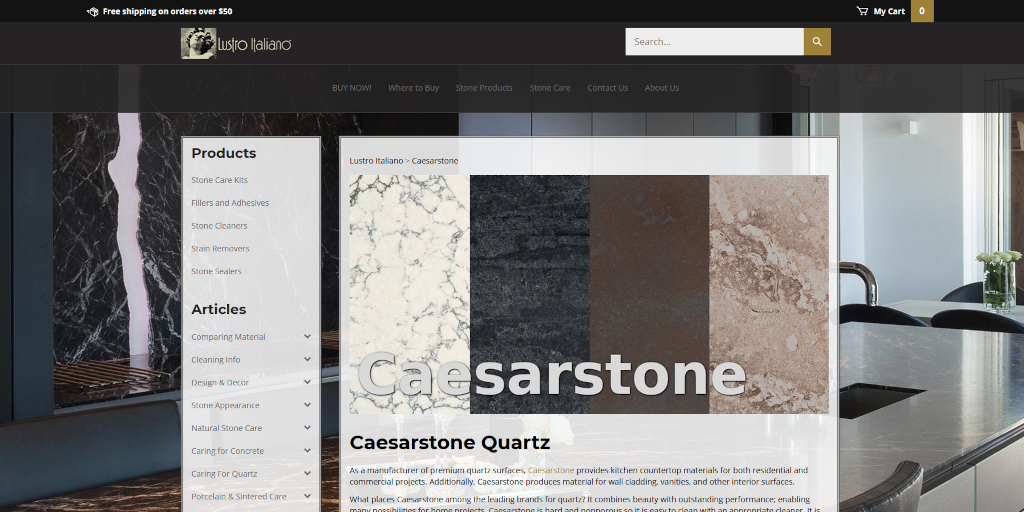Expand the Porcelain & Sintered Care chevron
Viewport: 1024px width, 512px height.
(307, 496)
